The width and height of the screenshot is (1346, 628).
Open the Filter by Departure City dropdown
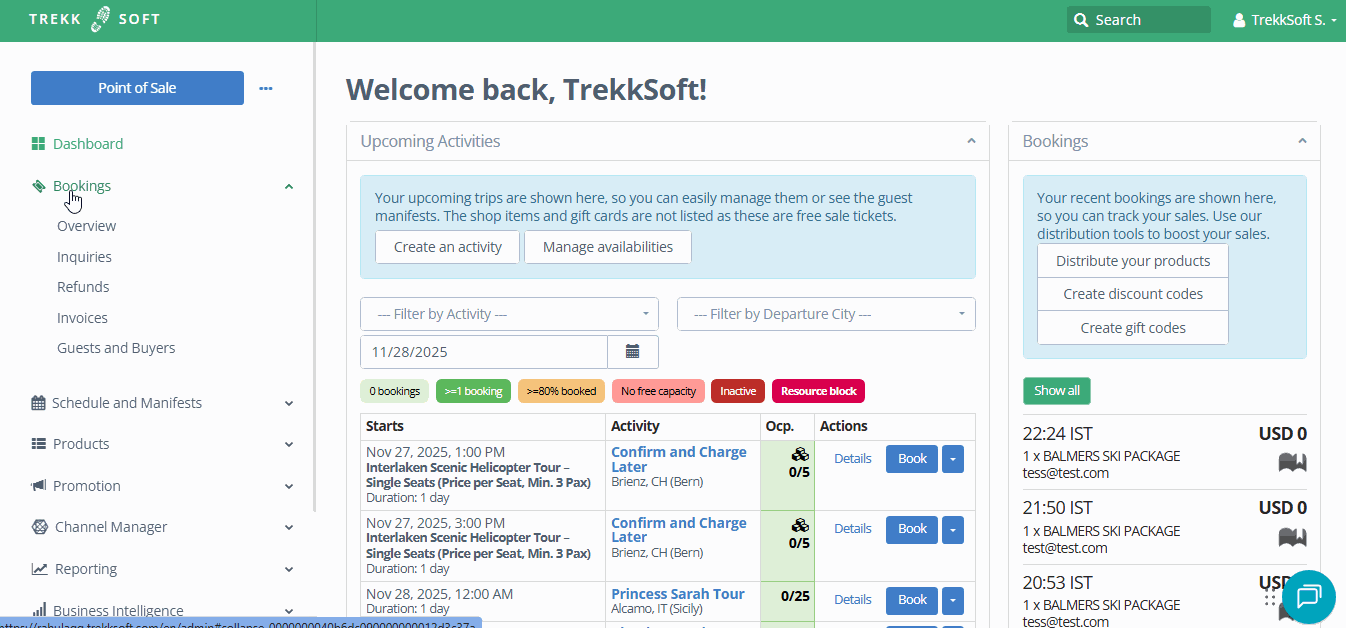(826, 314)
